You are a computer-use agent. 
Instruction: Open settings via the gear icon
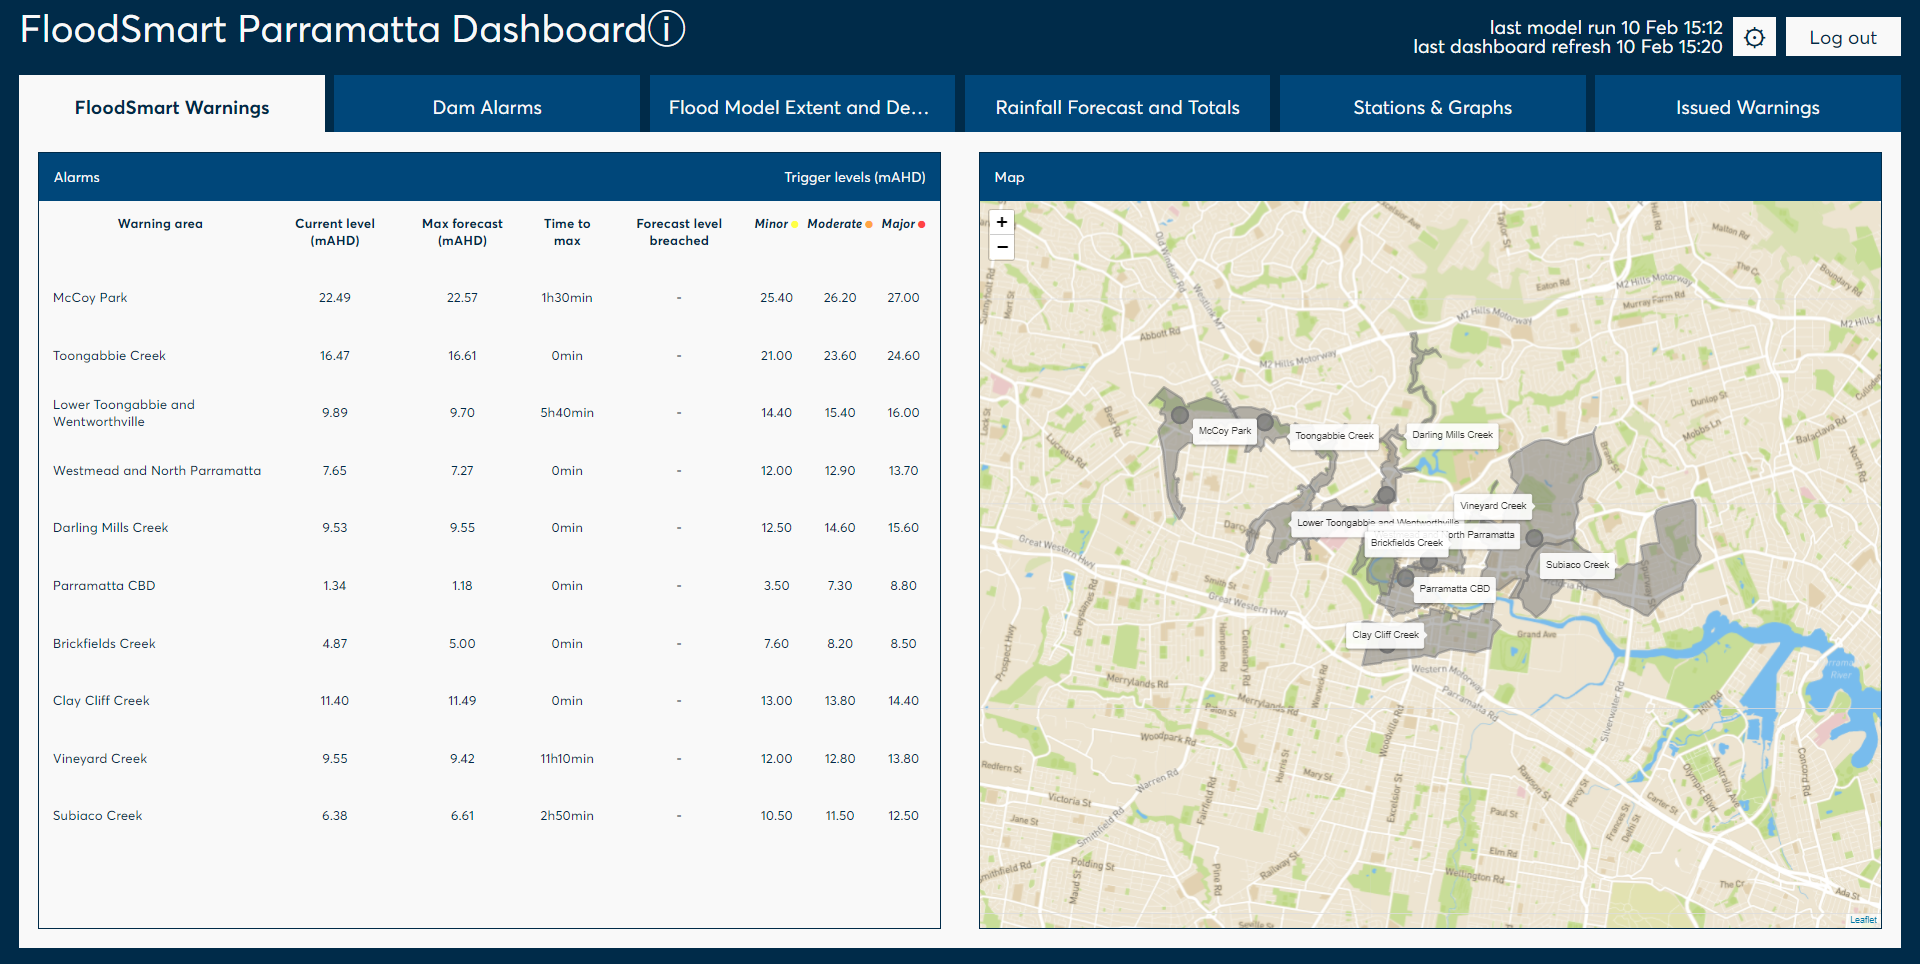(x=1754, y=38)
